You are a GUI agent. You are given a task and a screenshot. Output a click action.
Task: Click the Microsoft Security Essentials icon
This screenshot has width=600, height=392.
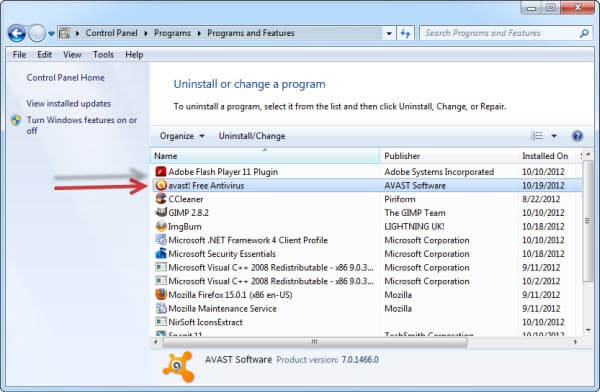(x=161, y=253)
